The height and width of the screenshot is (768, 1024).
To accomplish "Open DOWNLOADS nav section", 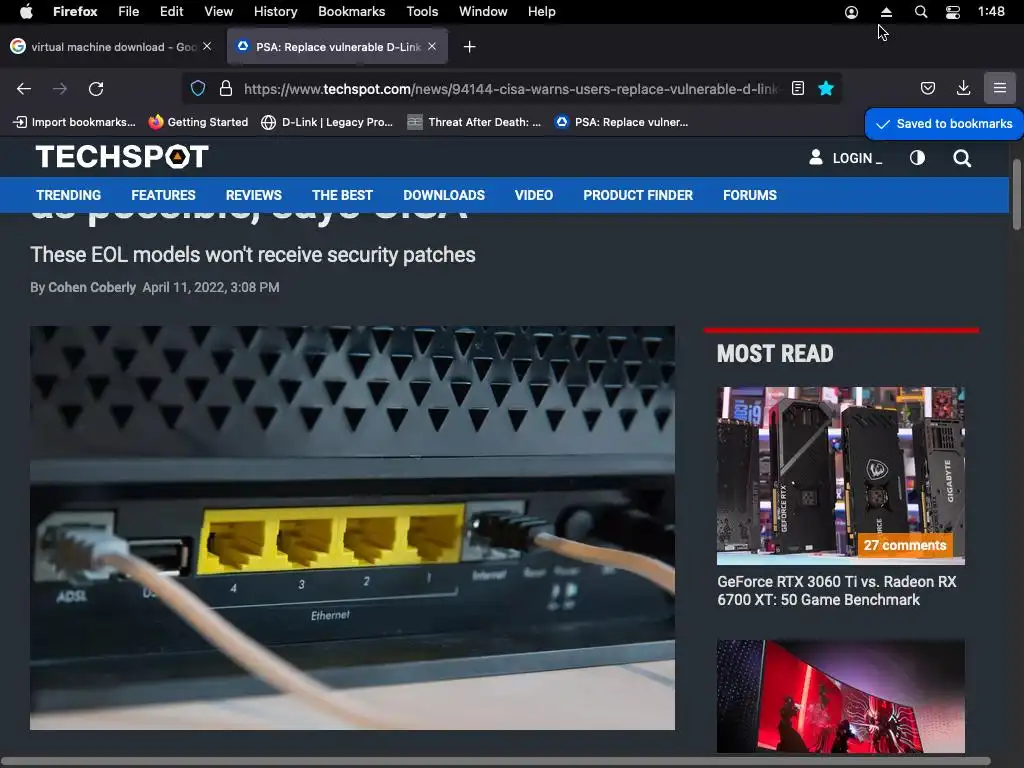I will [x=444, y=195].
